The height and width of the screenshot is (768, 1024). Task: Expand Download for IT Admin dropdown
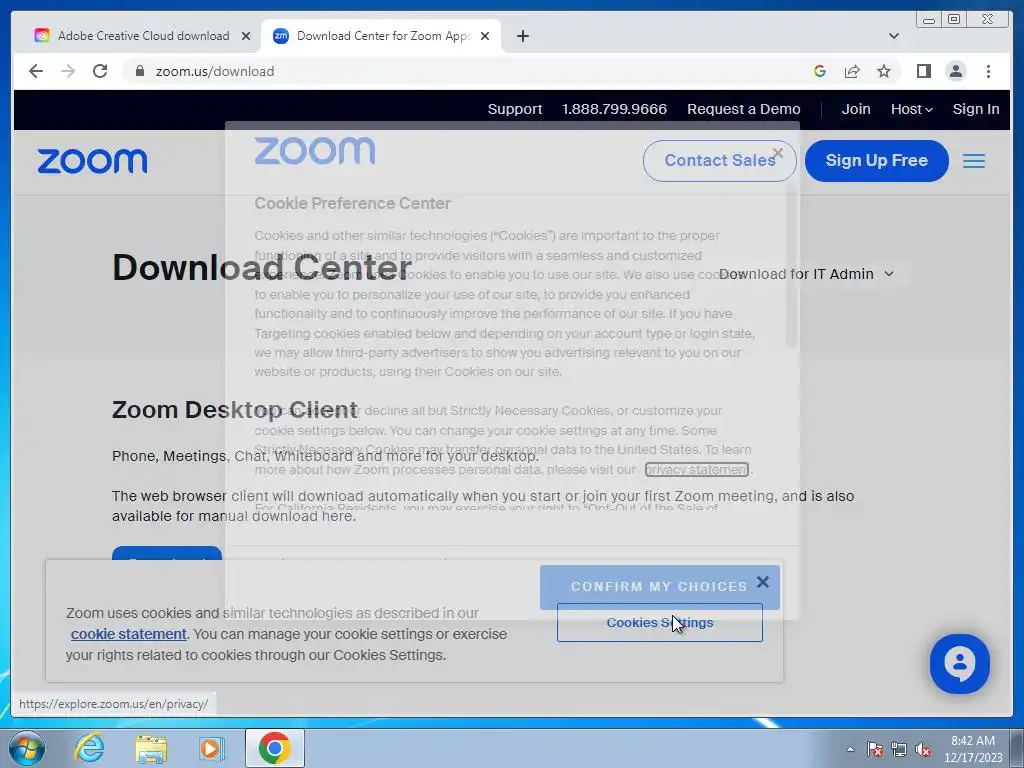pyautogui.click(x=806, y=274)
